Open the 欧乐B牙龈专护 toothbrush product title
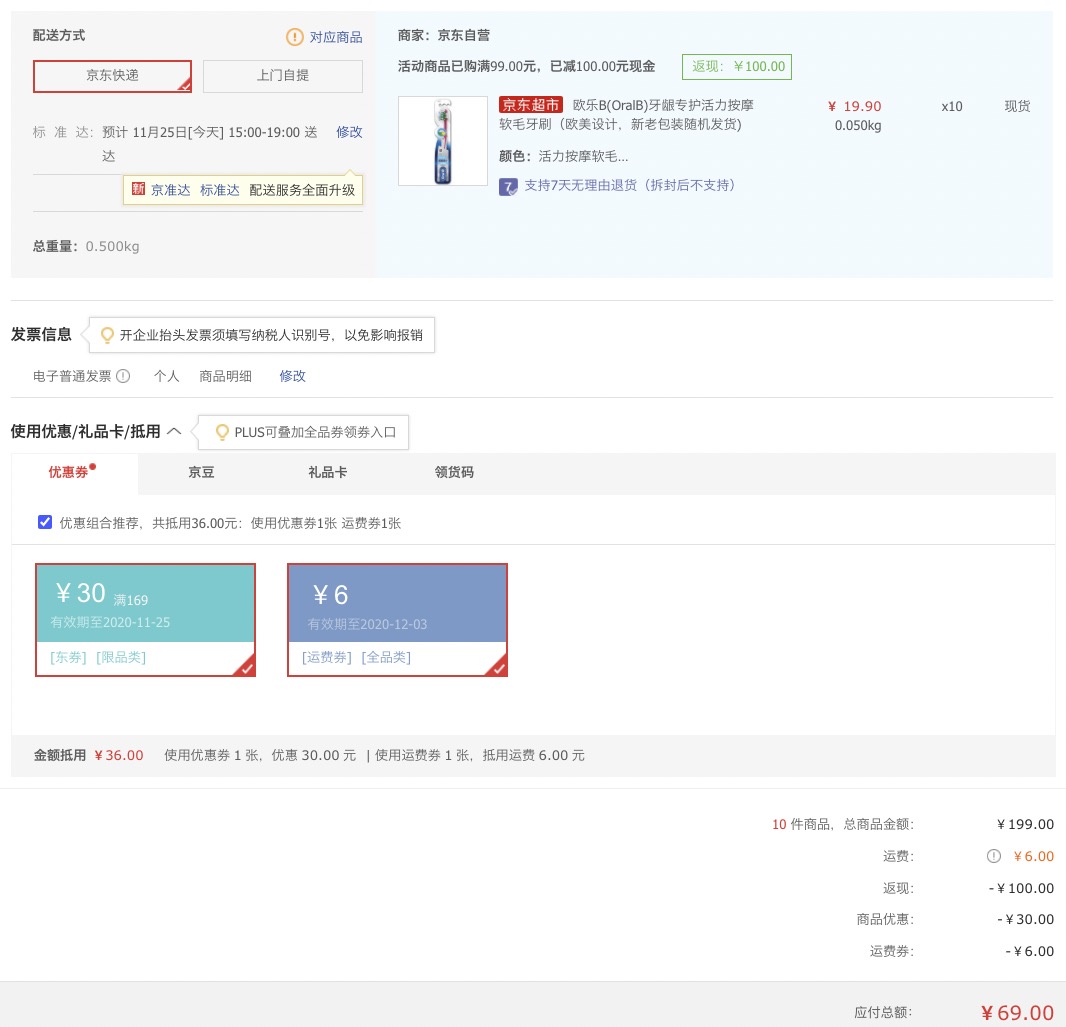1066x1027 pixels. point(626,115)
